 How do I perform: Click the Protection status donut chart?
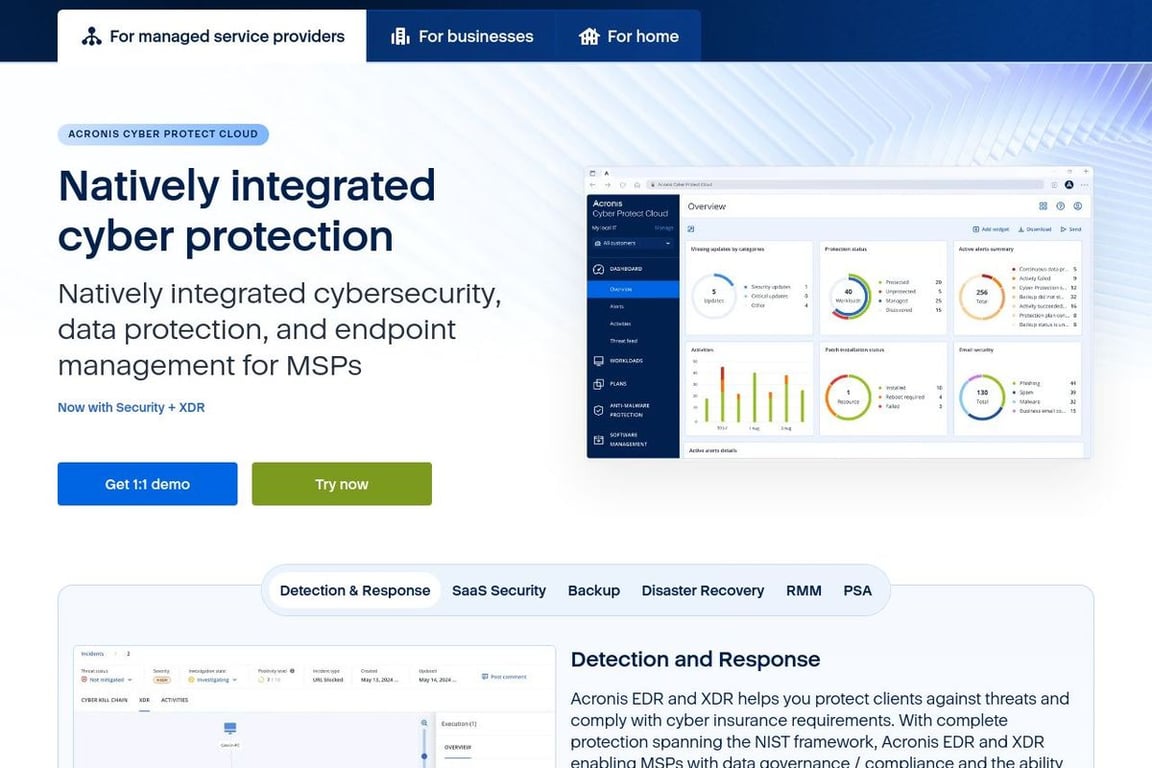click(849, 296)
